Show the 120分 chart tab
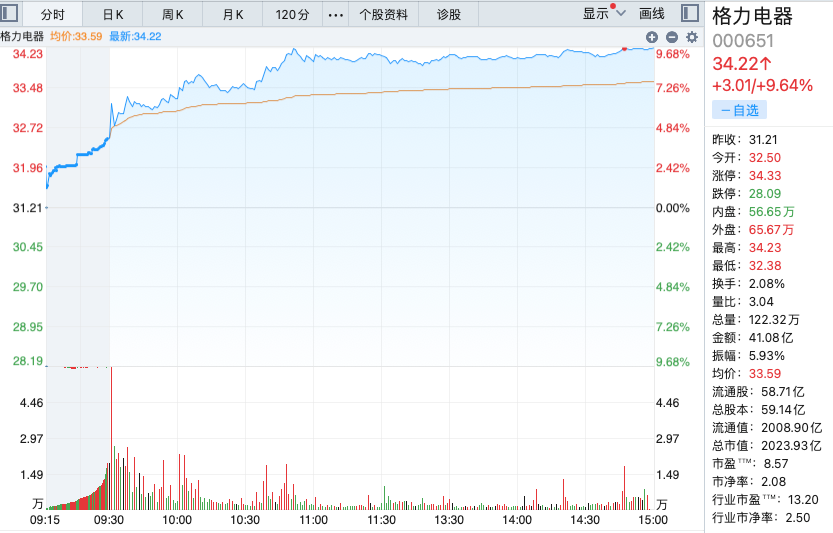 point(292,15)
